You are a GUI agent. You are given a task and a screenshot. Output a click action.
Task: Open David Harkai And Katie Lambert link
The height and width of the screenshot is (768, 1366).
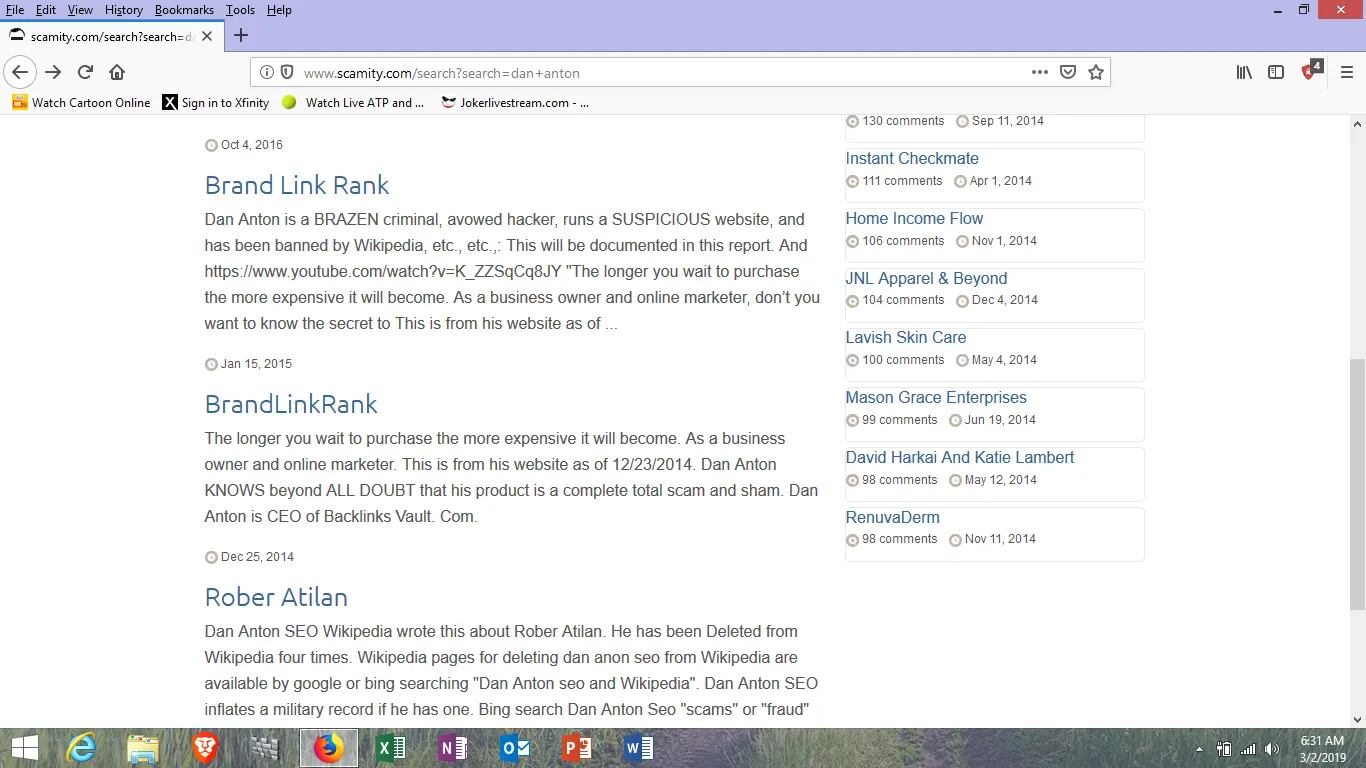coord(960,457)
